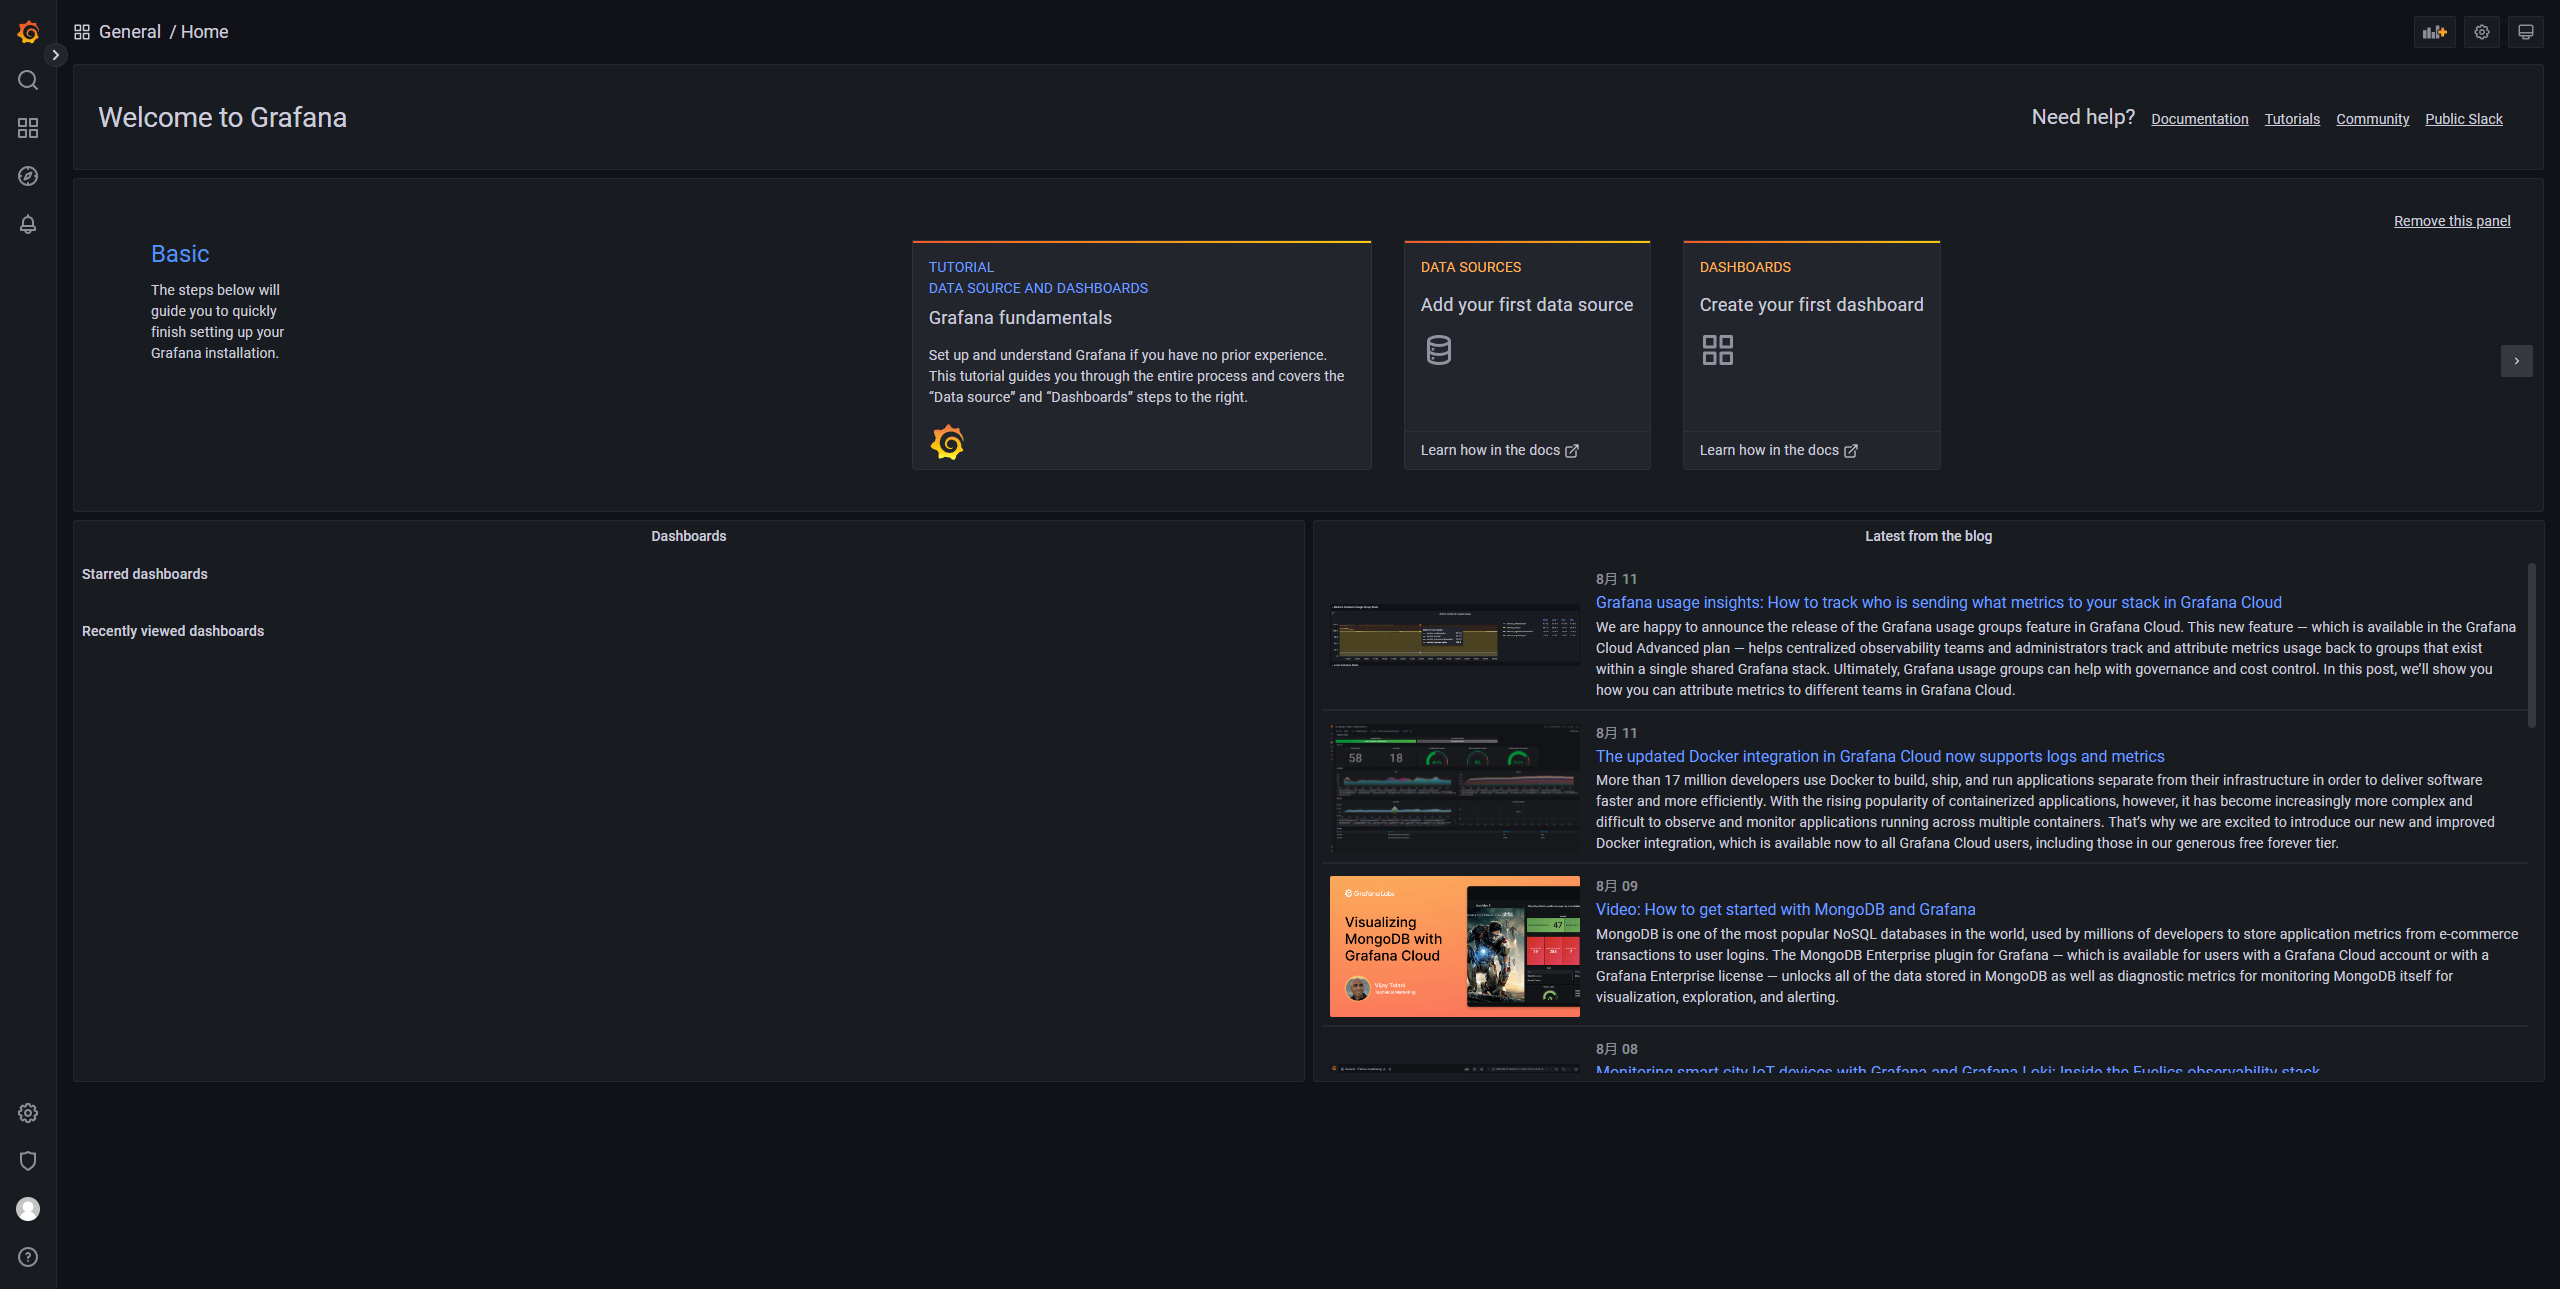Click the Grafana logo in sidebar
2560x1289 pixels.
pyautogui.click(x=28, y=32)
